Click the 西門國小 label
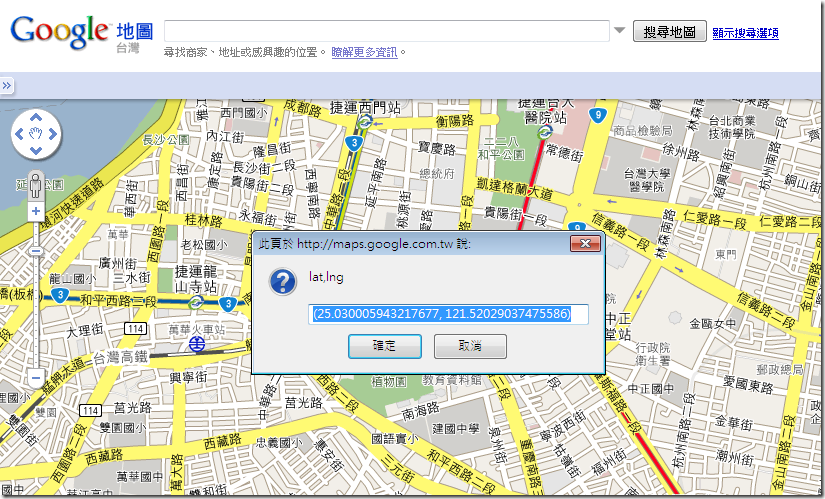This screenshot has width=825, height=499. coord(243,113)
